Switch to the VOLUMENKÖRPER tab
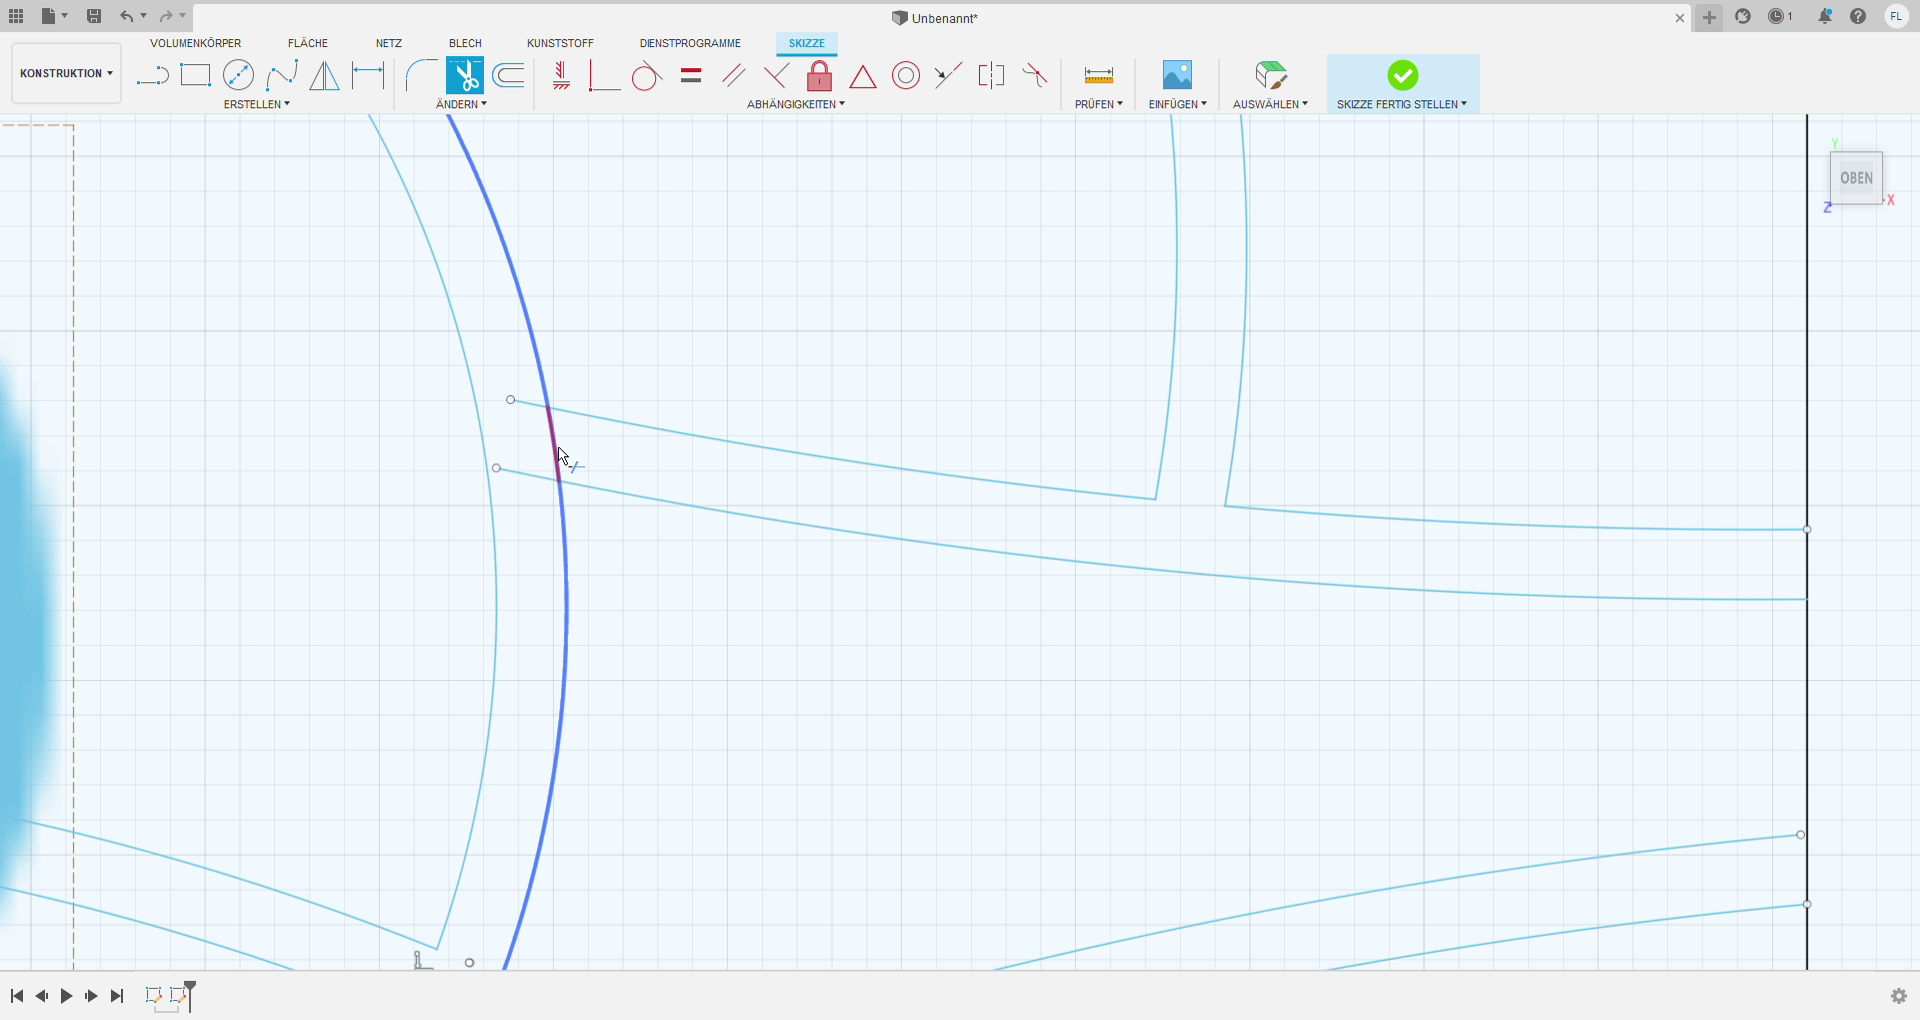The height and width of the screenshot is (1020, 1920). tap(195, 43)
